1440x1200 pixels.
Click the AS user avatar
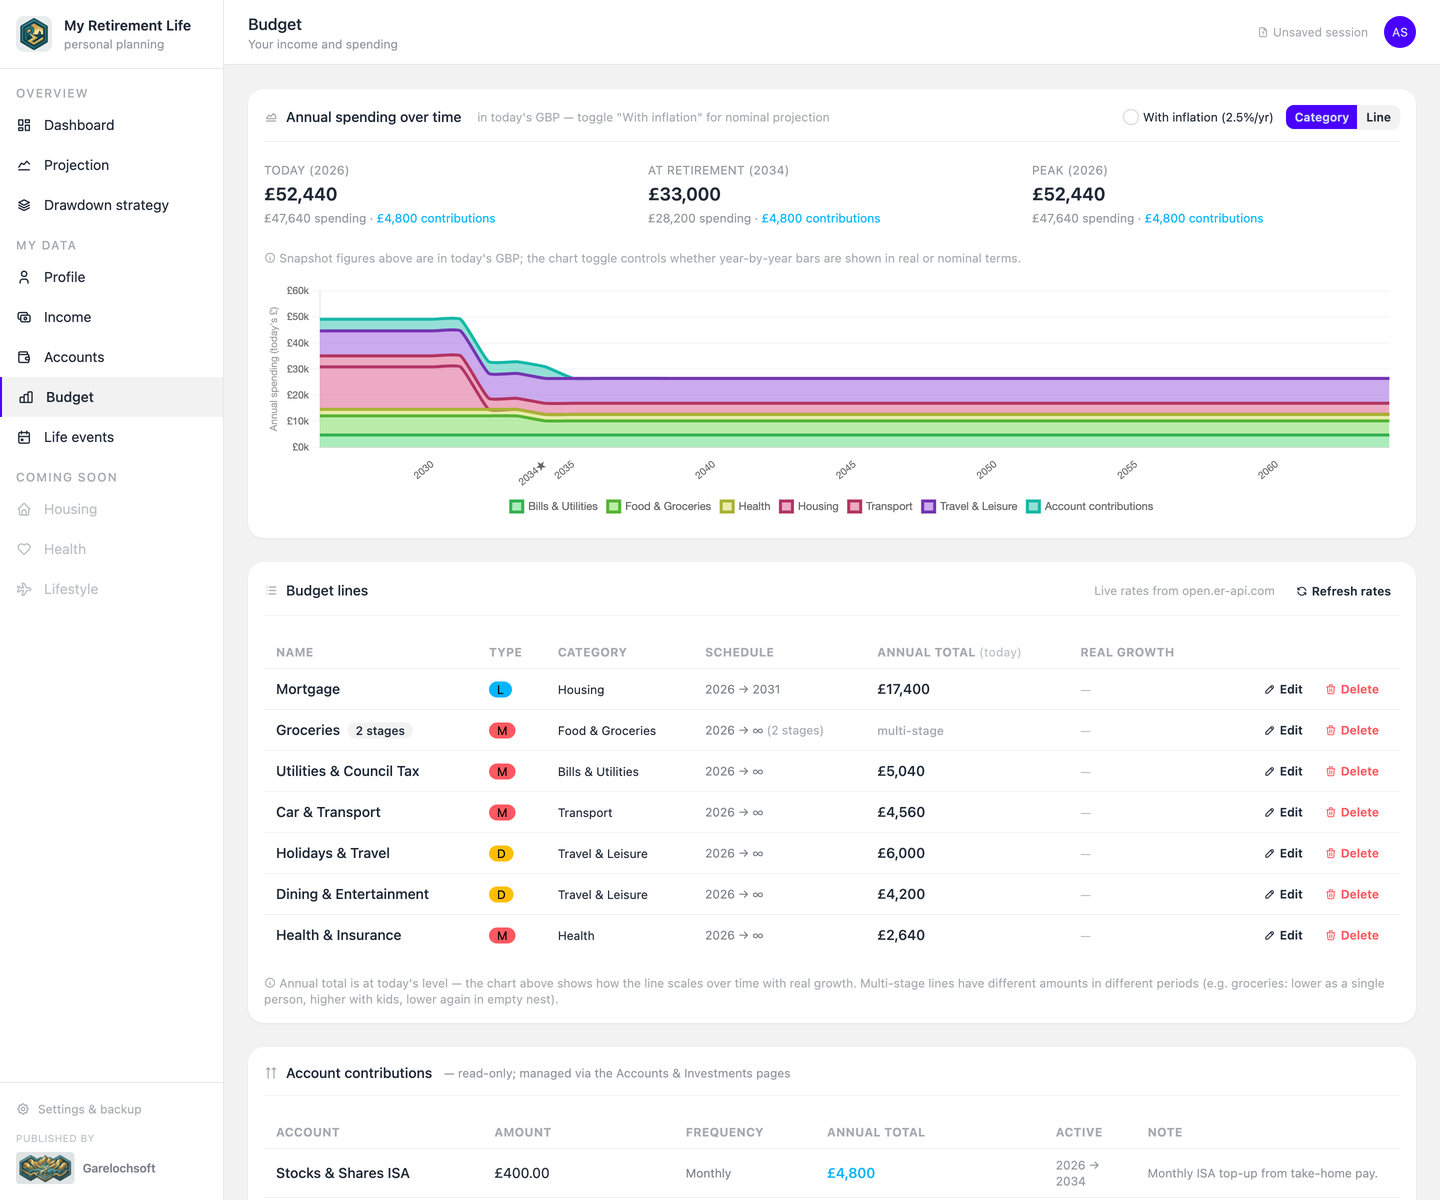click(x=1400, y=32)
